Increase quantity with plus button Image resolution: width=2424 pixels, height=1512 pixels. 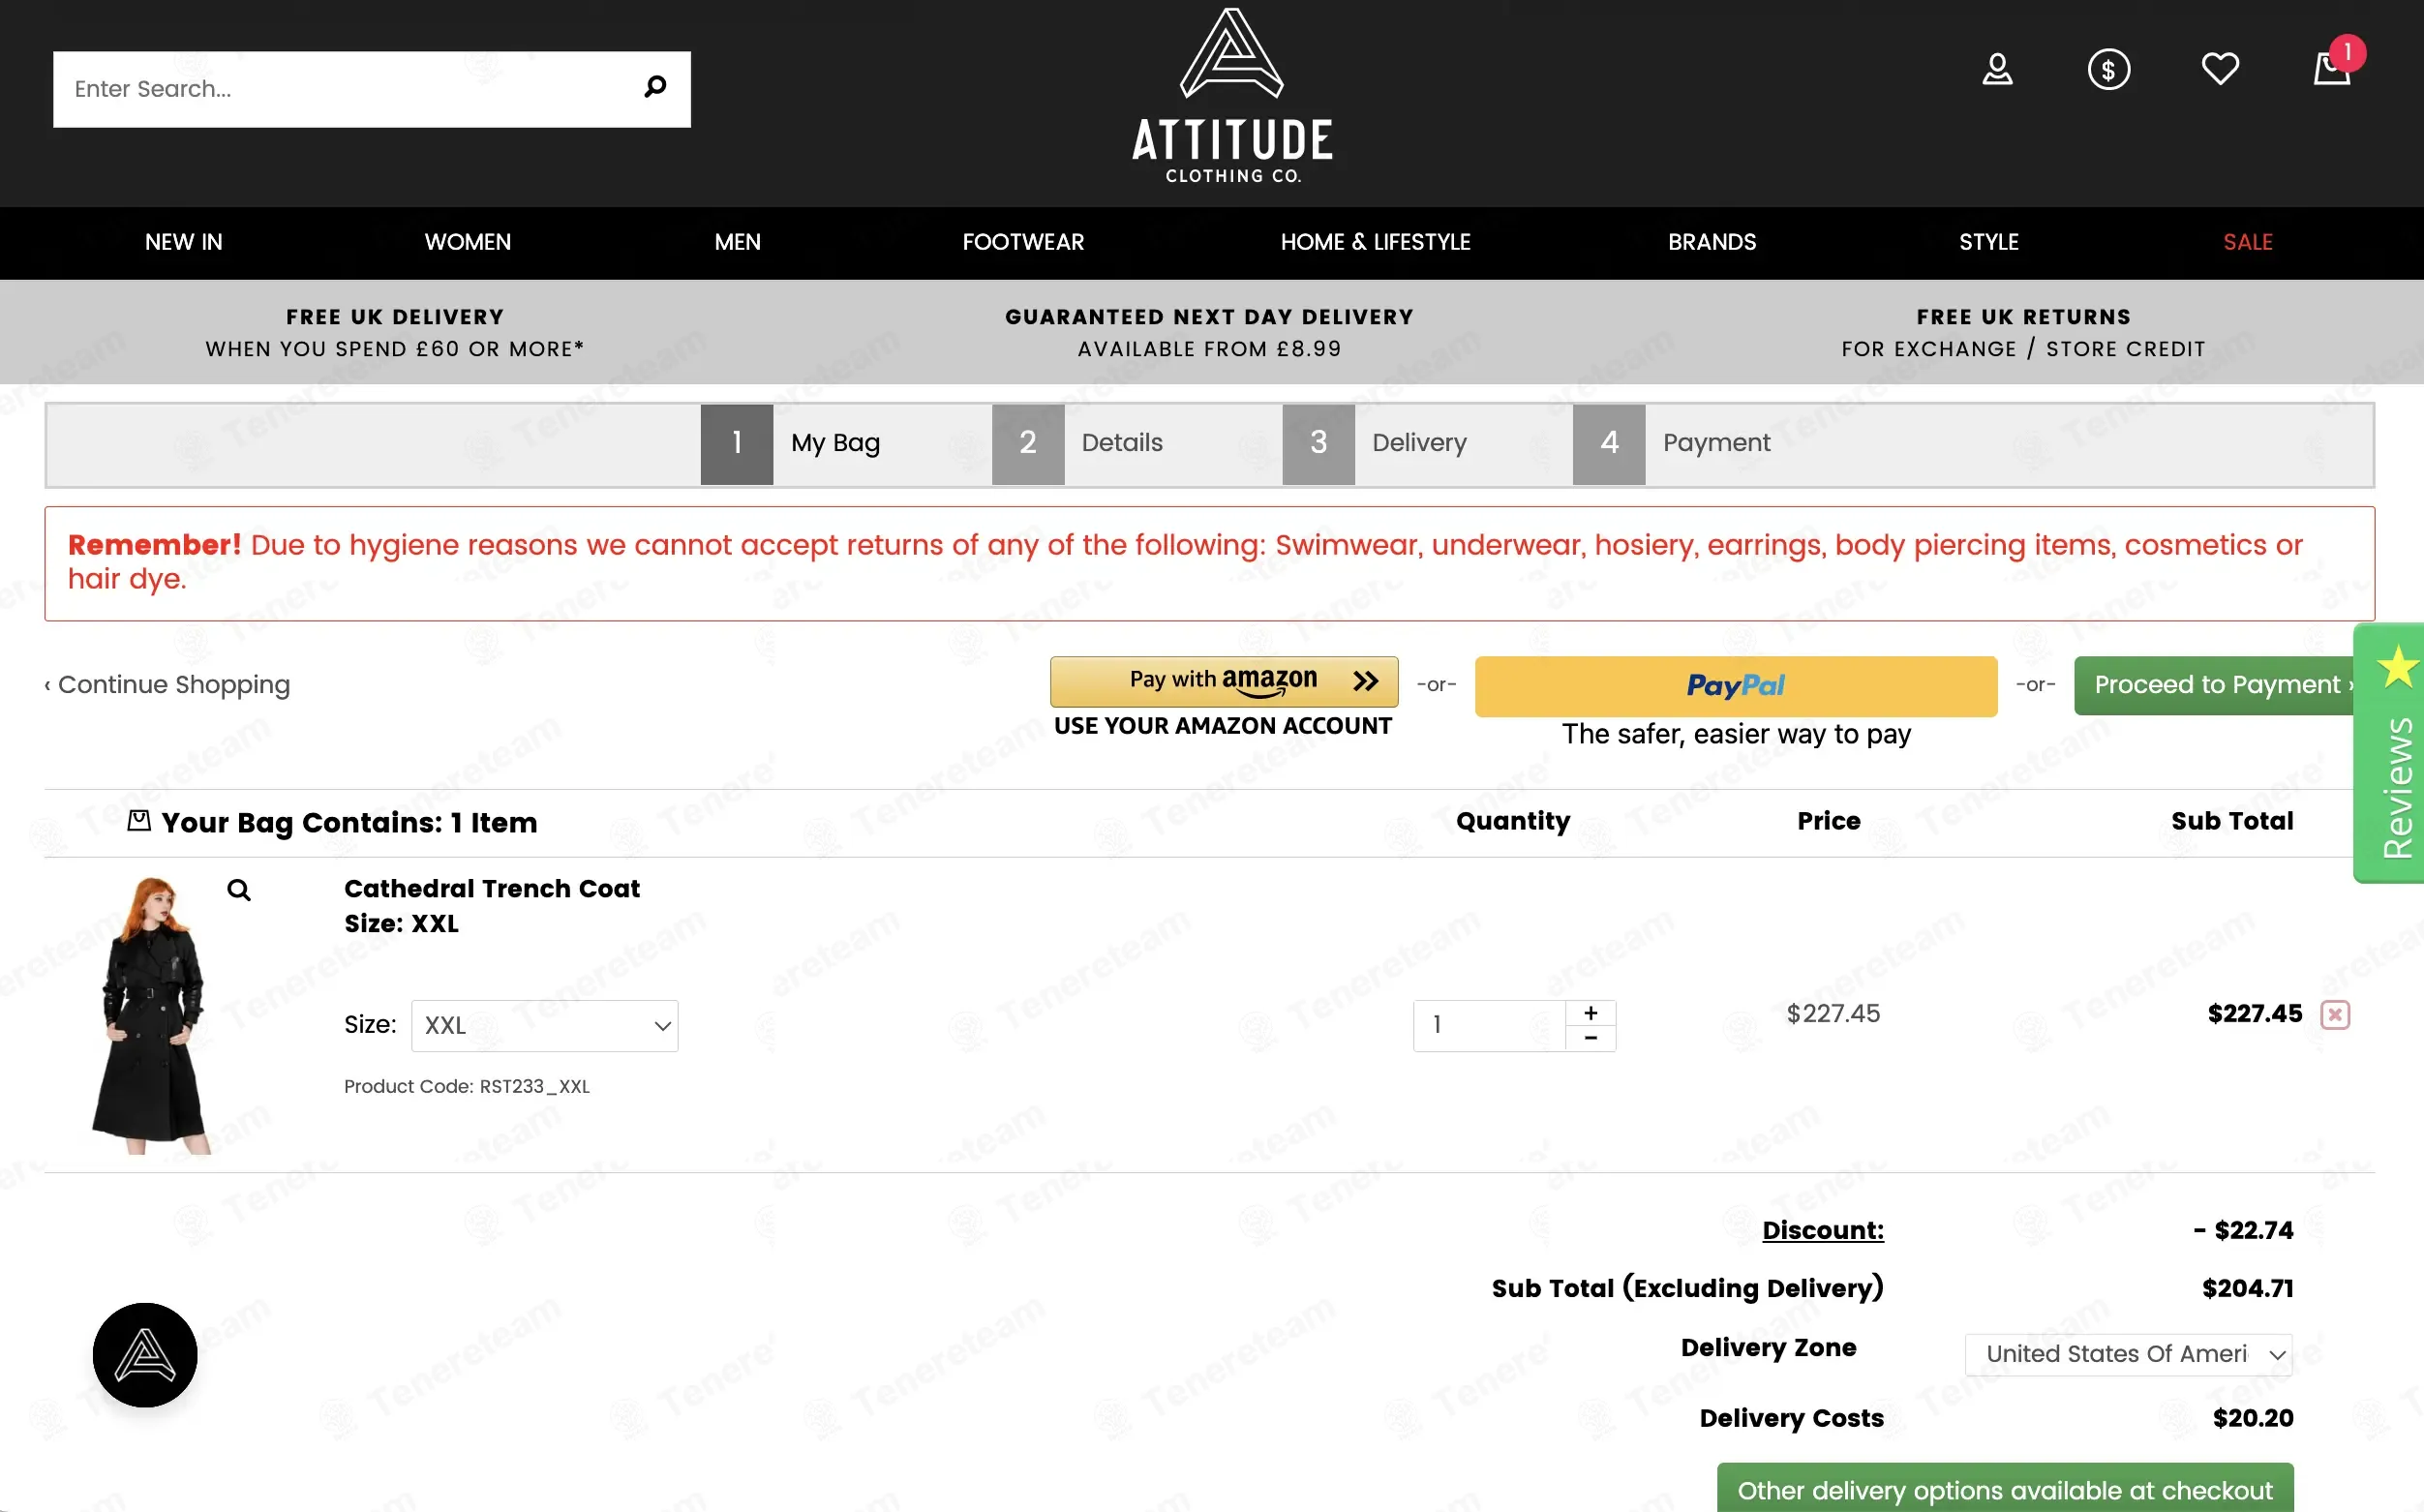(1590, 1013)
